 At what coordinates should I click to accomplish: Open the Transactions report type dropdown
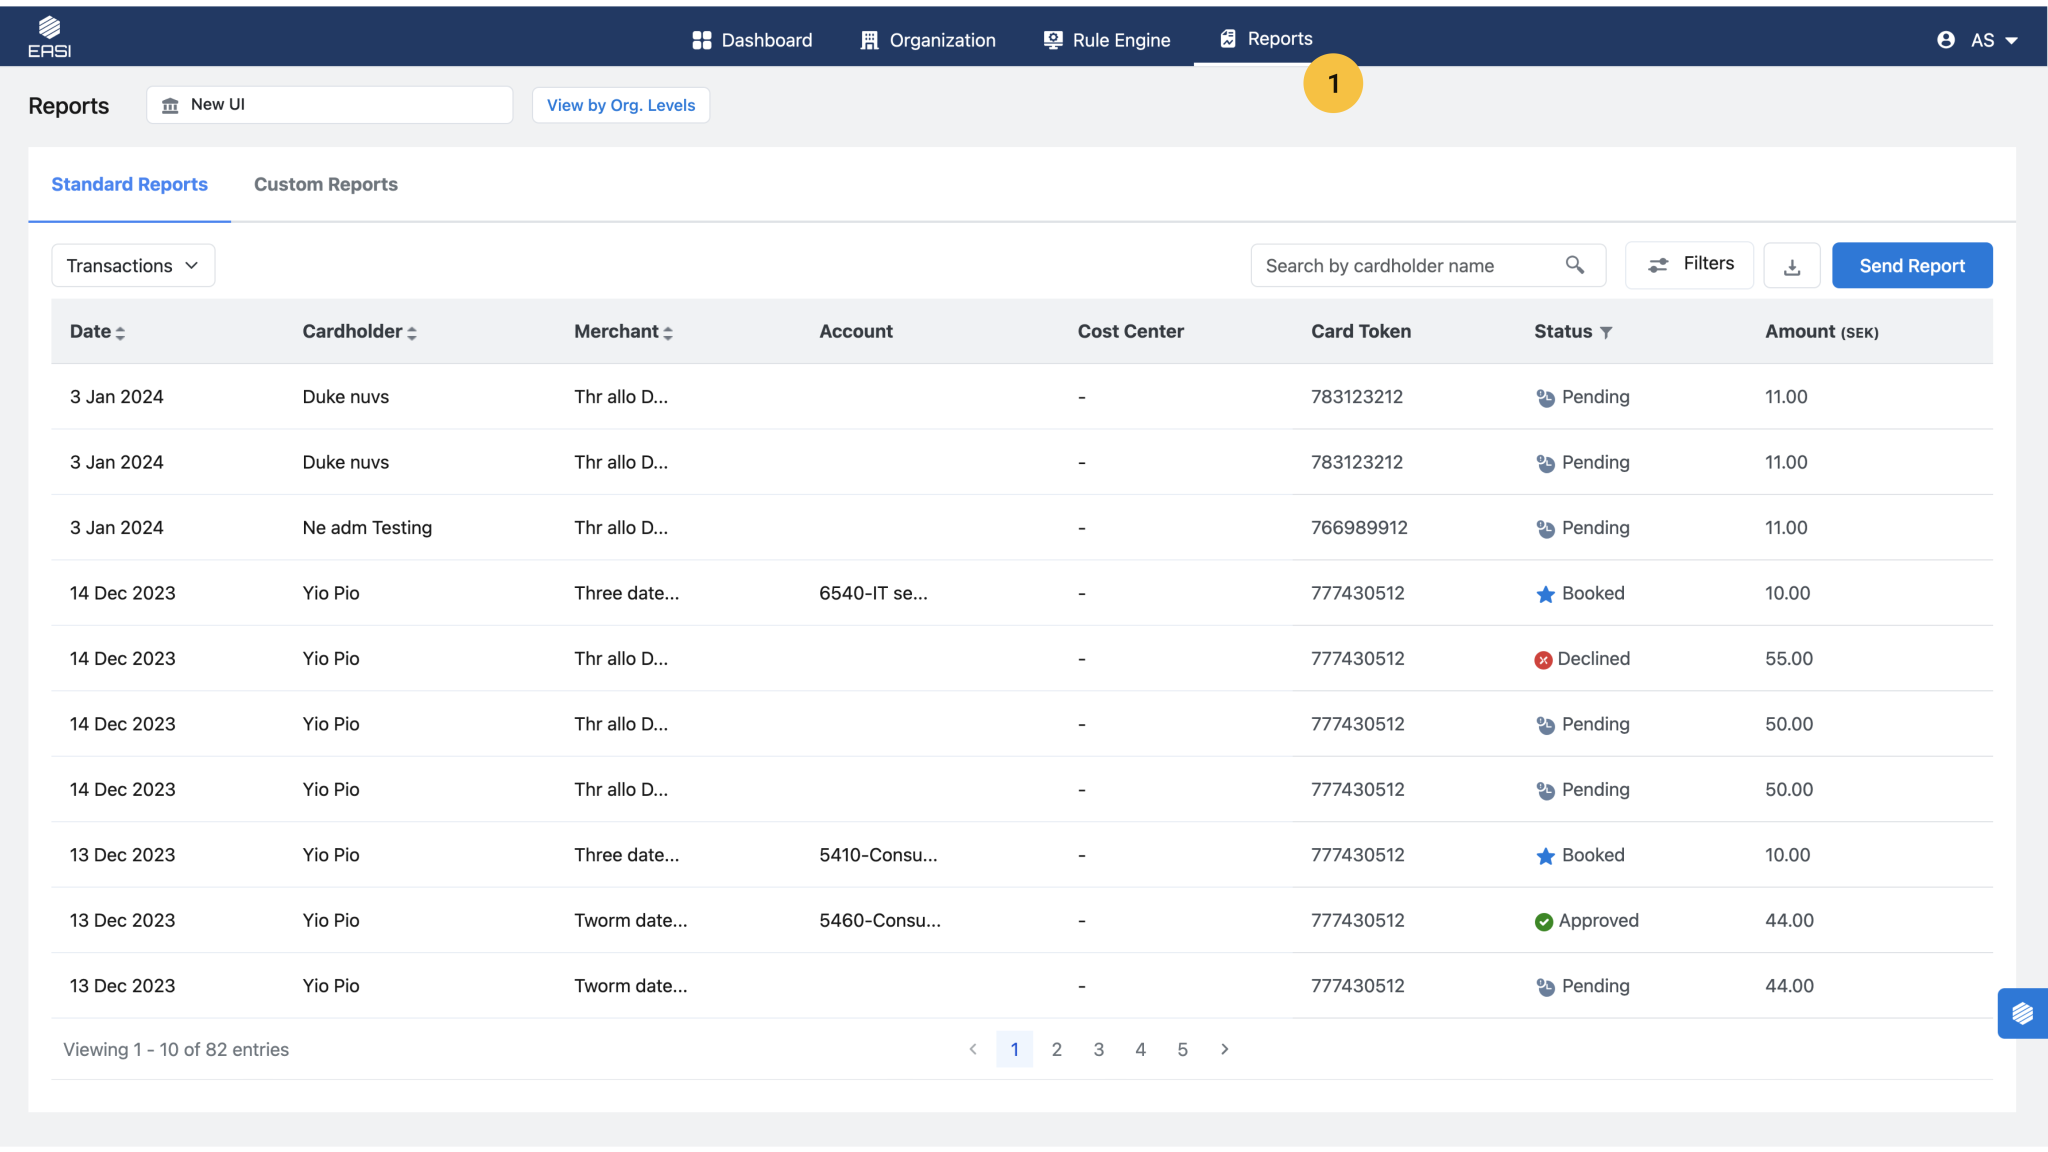[x=133, y=266]
